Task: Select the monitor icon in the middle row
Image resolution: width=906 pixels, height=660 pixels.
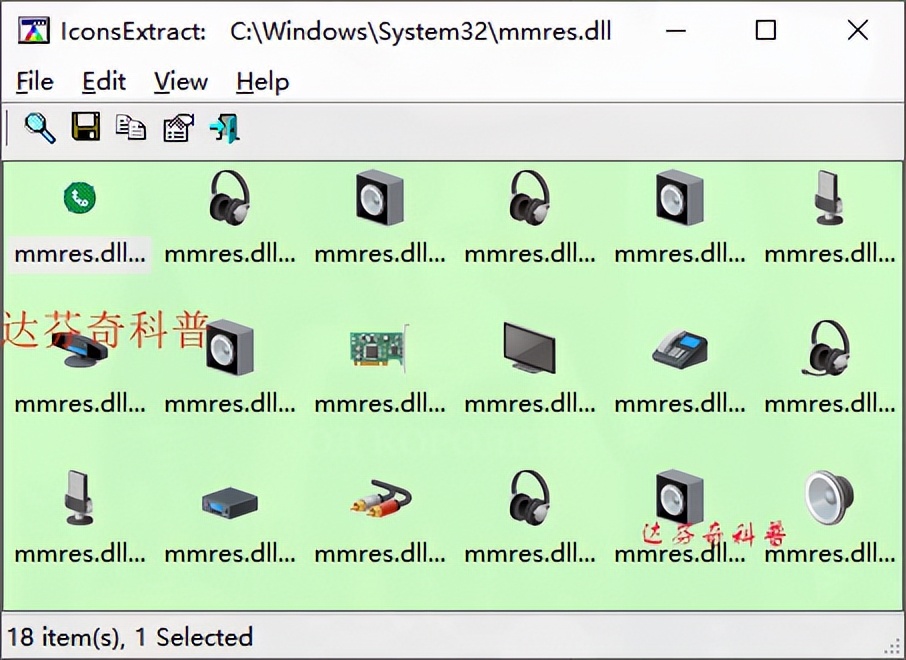Action: click(x=529, y=348)
